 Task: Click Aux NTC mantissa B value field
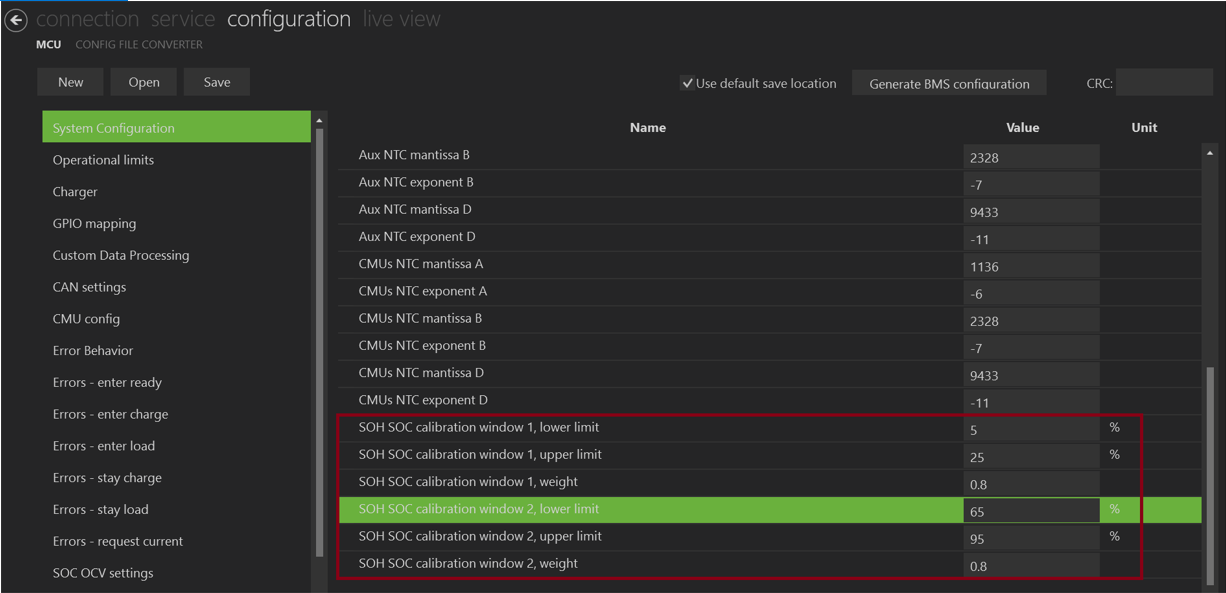pos(1030,158)
